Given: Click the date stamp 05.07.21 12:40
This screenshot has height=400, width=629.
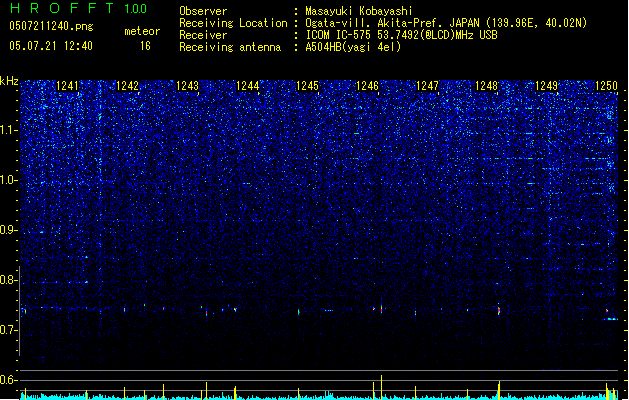Looking at the screenshot, I should (51, 46).
